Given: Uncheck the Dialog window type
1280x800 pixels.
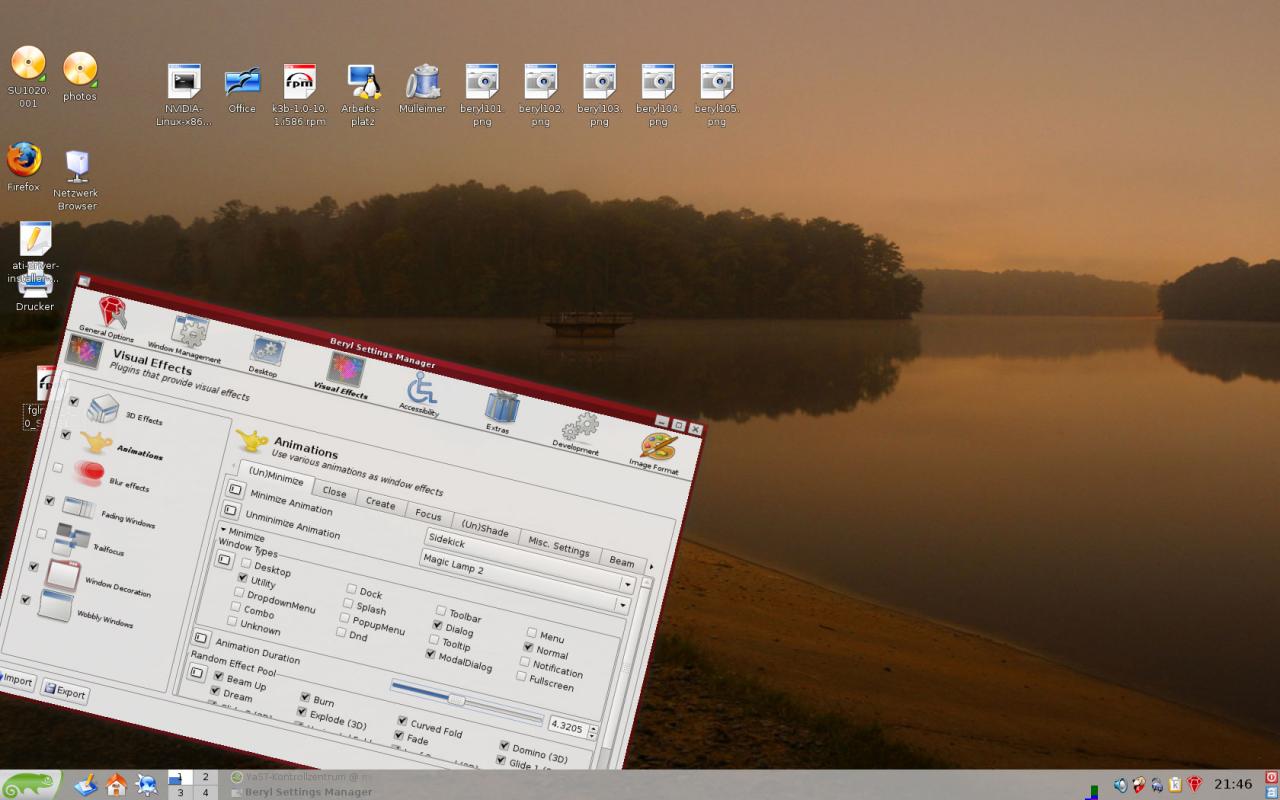Looking at the screenshot, I should click(x=437, y=625).
